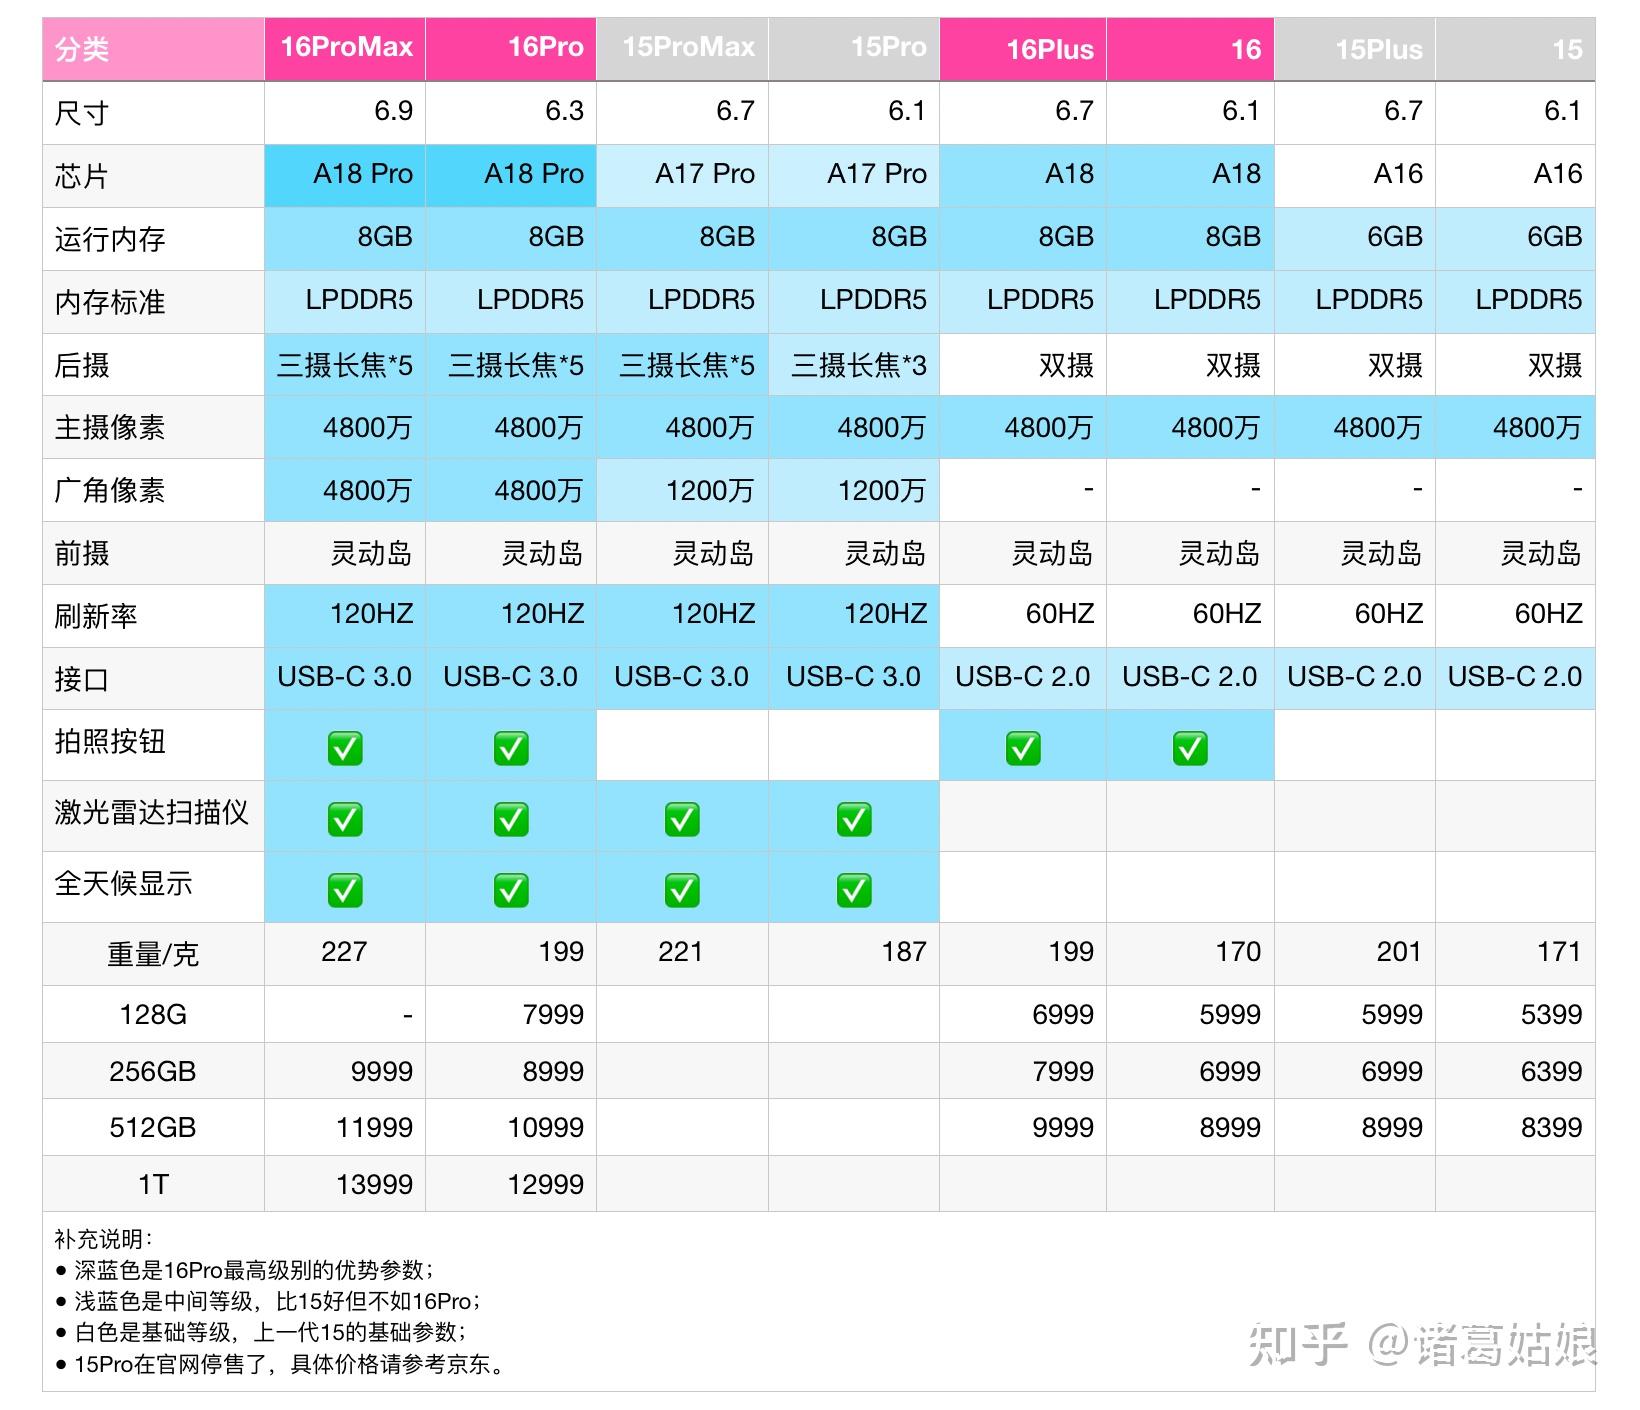The image size is (1640, 1410).
Task: Select the 15Plus column header
Action: point(1355,49)
